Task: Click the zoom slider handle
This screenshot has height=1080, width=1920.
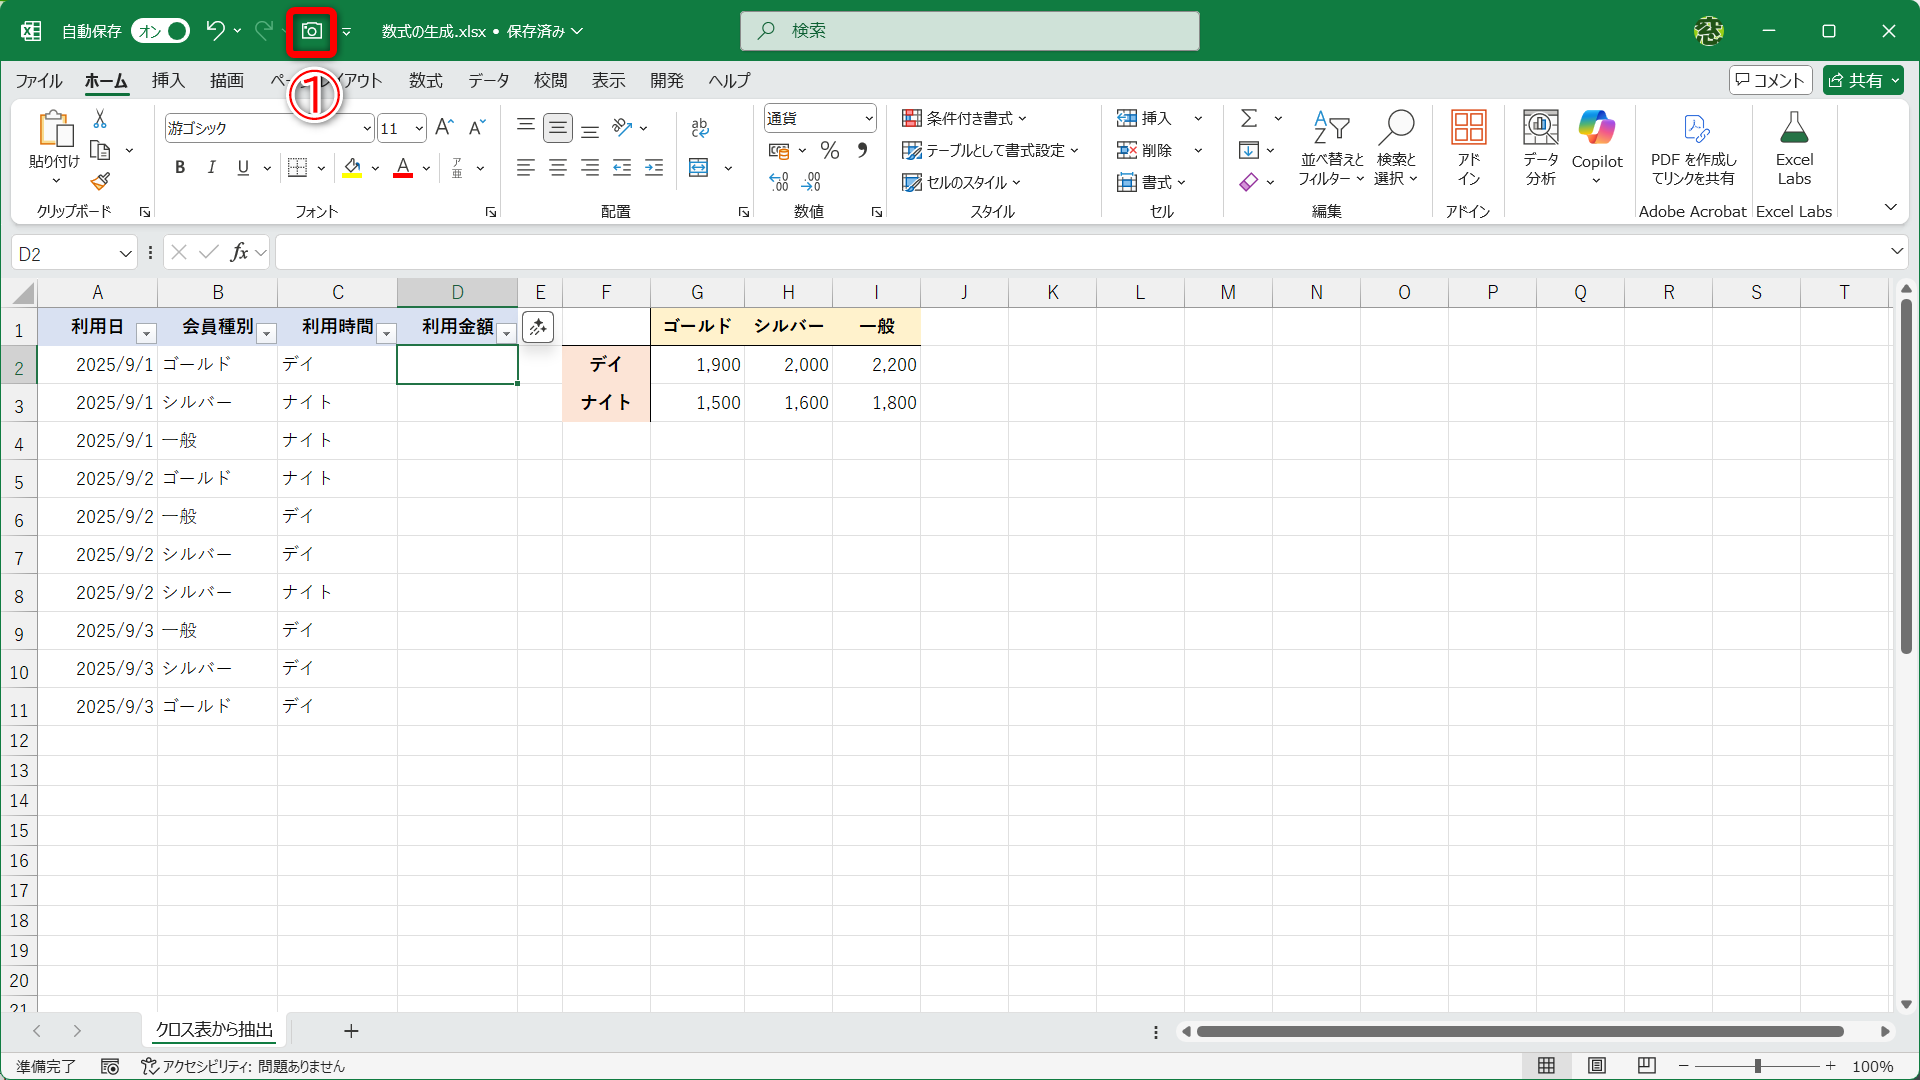Action: point(1757,1066)
